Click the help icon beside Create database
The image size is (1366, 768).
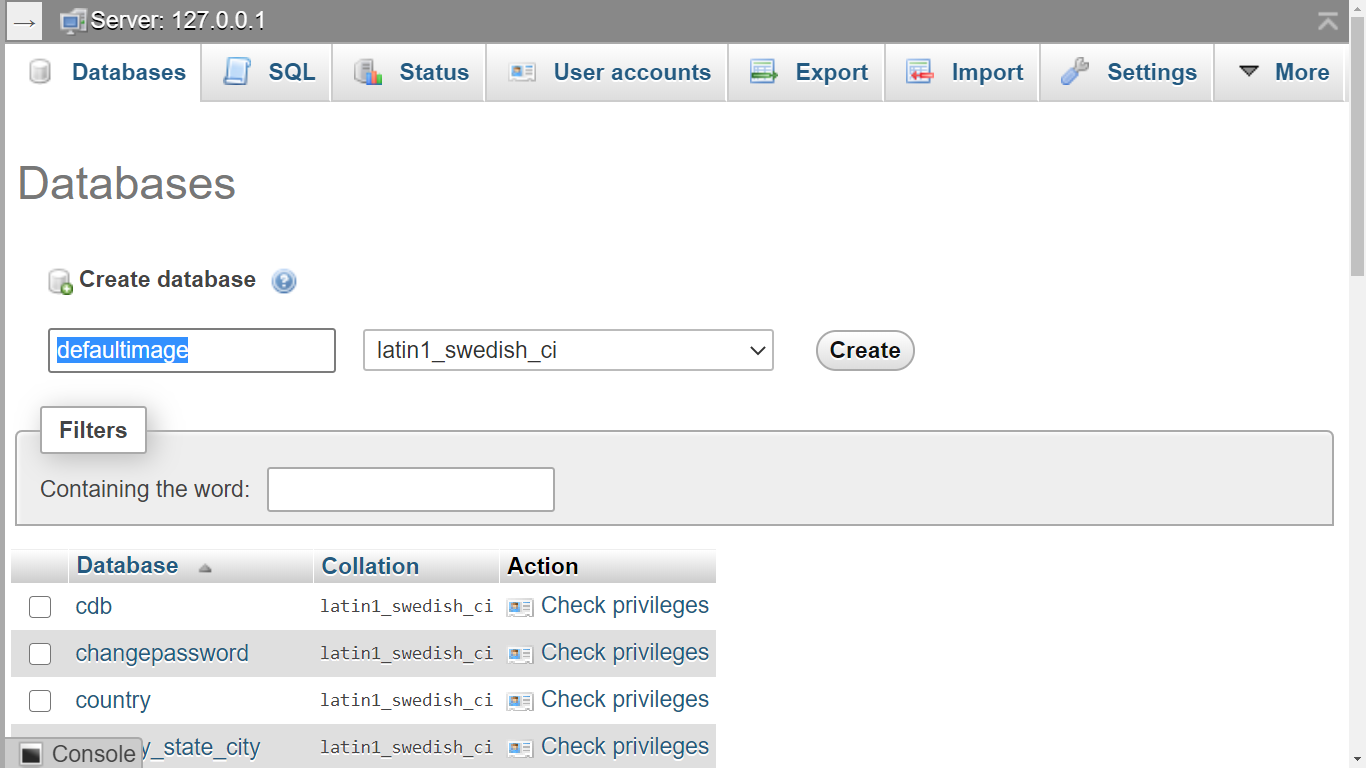pos(284,281)
